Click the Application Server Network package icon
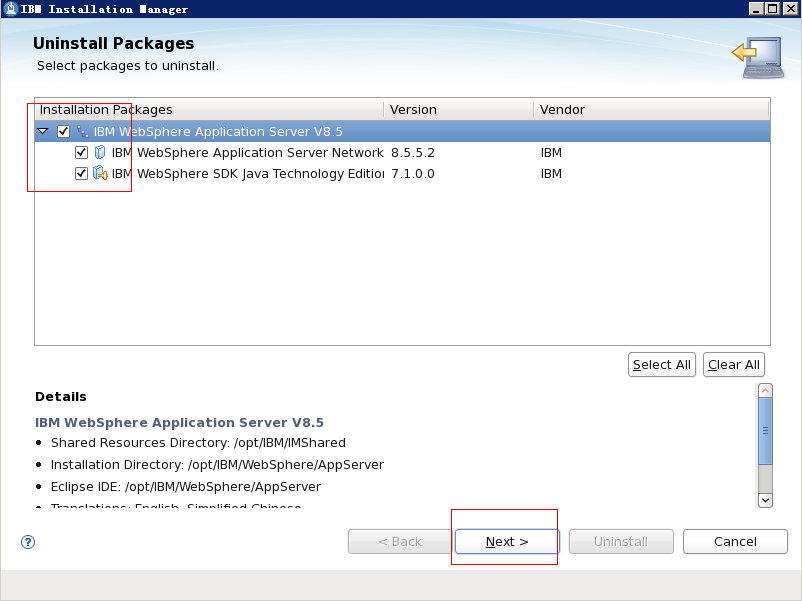The image size is (802, 601). [100, 152]
